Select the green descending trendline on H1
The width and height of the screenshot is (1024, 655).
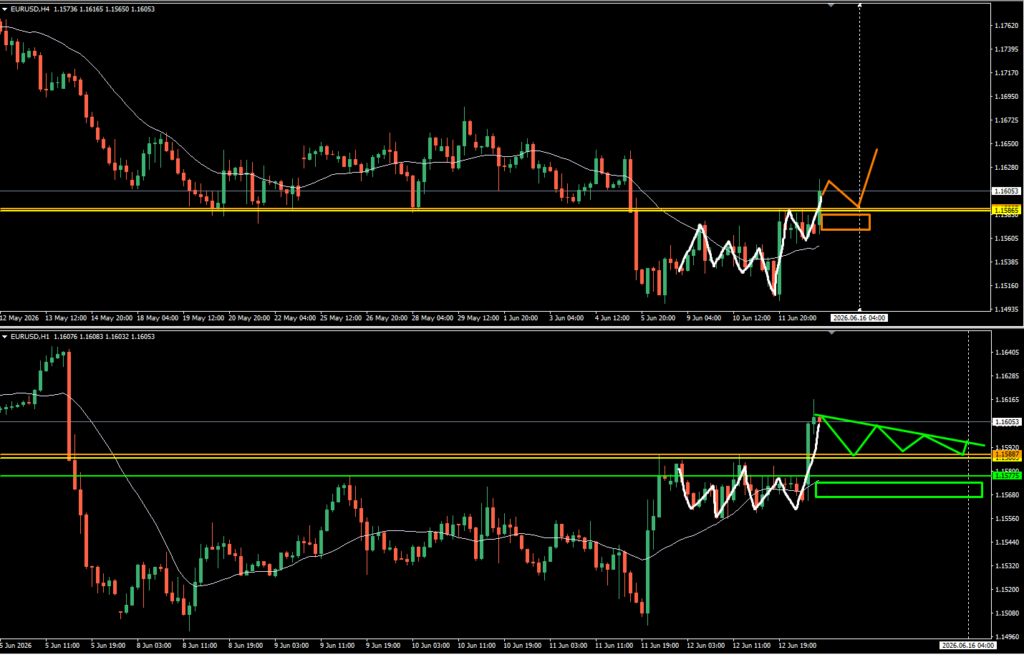(901, 430)
